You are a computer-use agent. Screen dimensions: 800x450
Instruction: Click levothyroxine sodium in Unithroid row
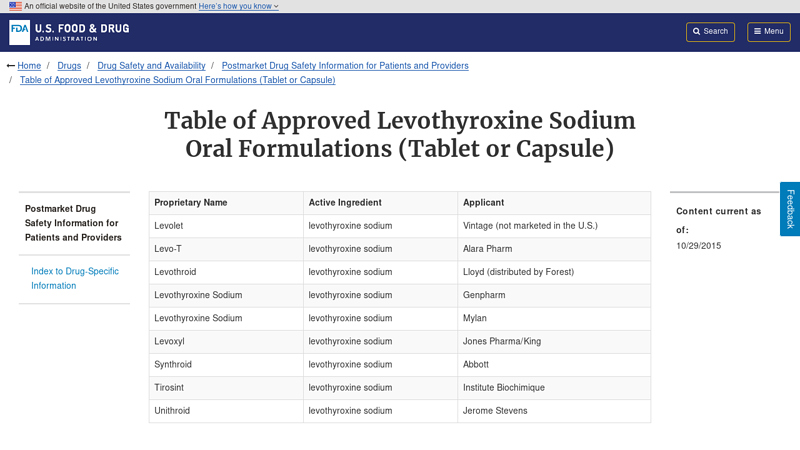click(x=380, y=411)
